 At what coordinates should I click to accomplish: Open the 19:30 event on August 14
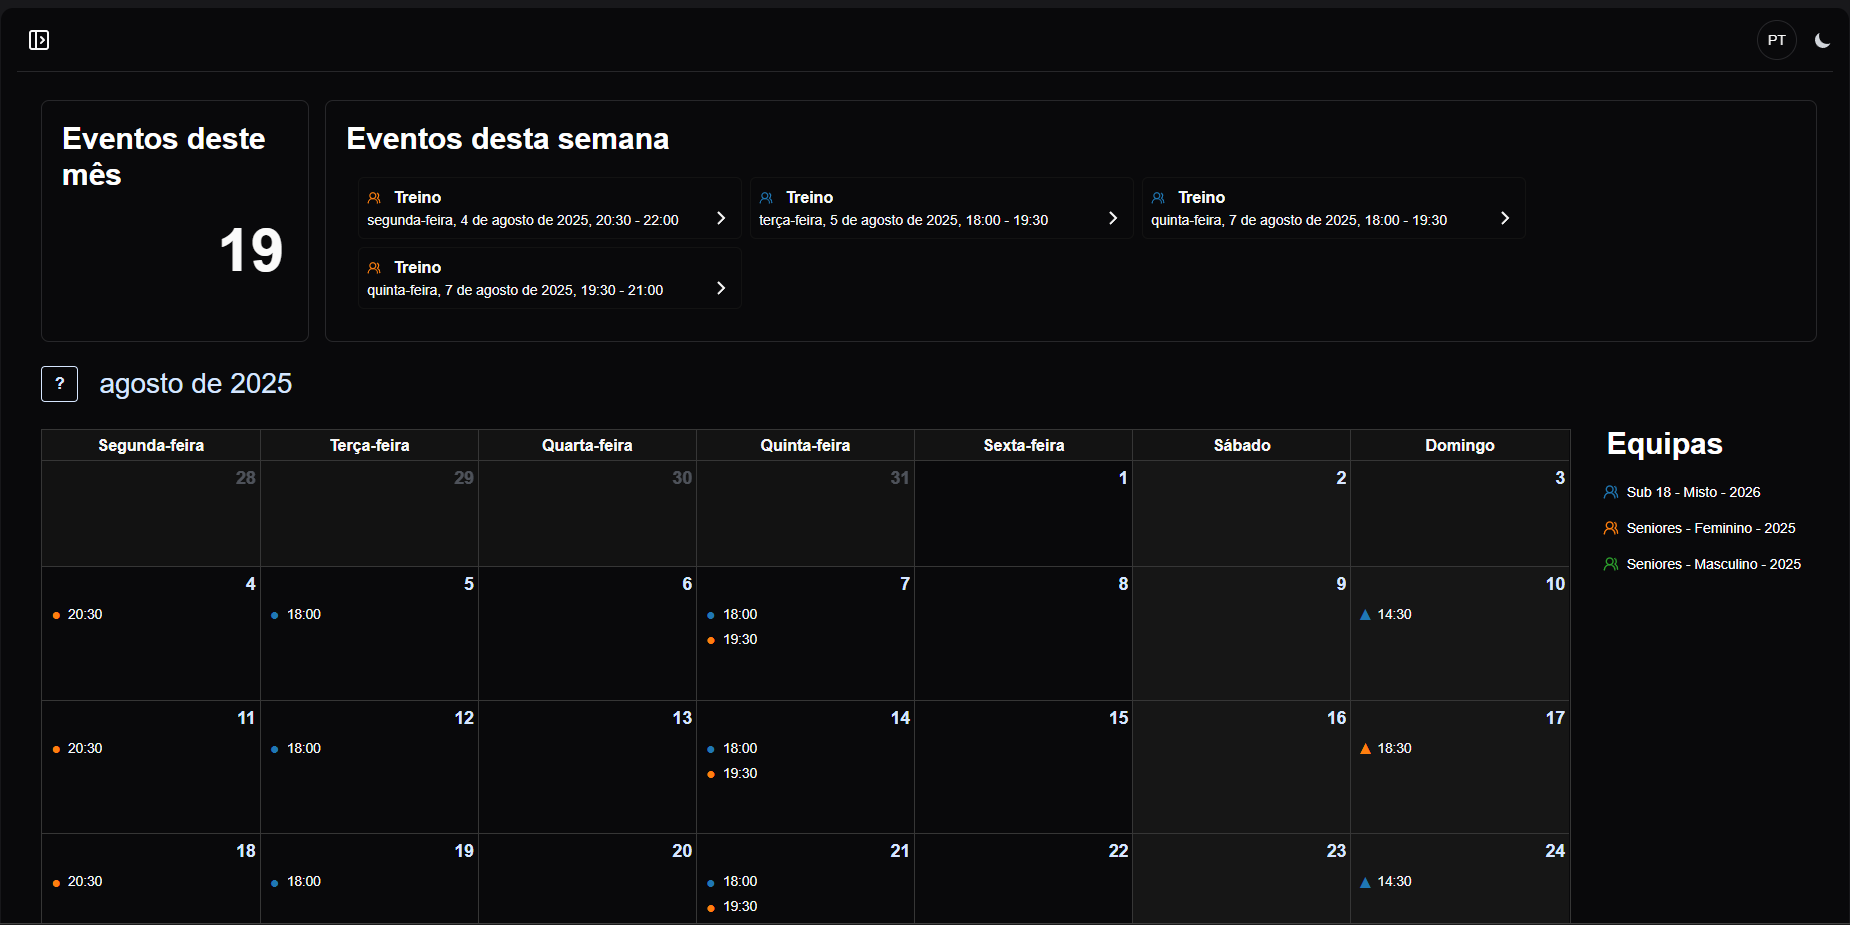click(x=739, y=774)
